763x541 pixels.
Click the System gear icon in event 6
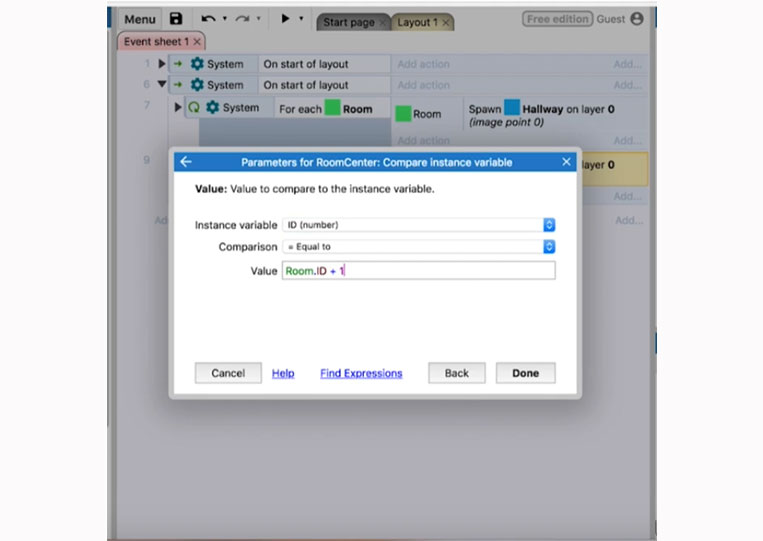197,85
